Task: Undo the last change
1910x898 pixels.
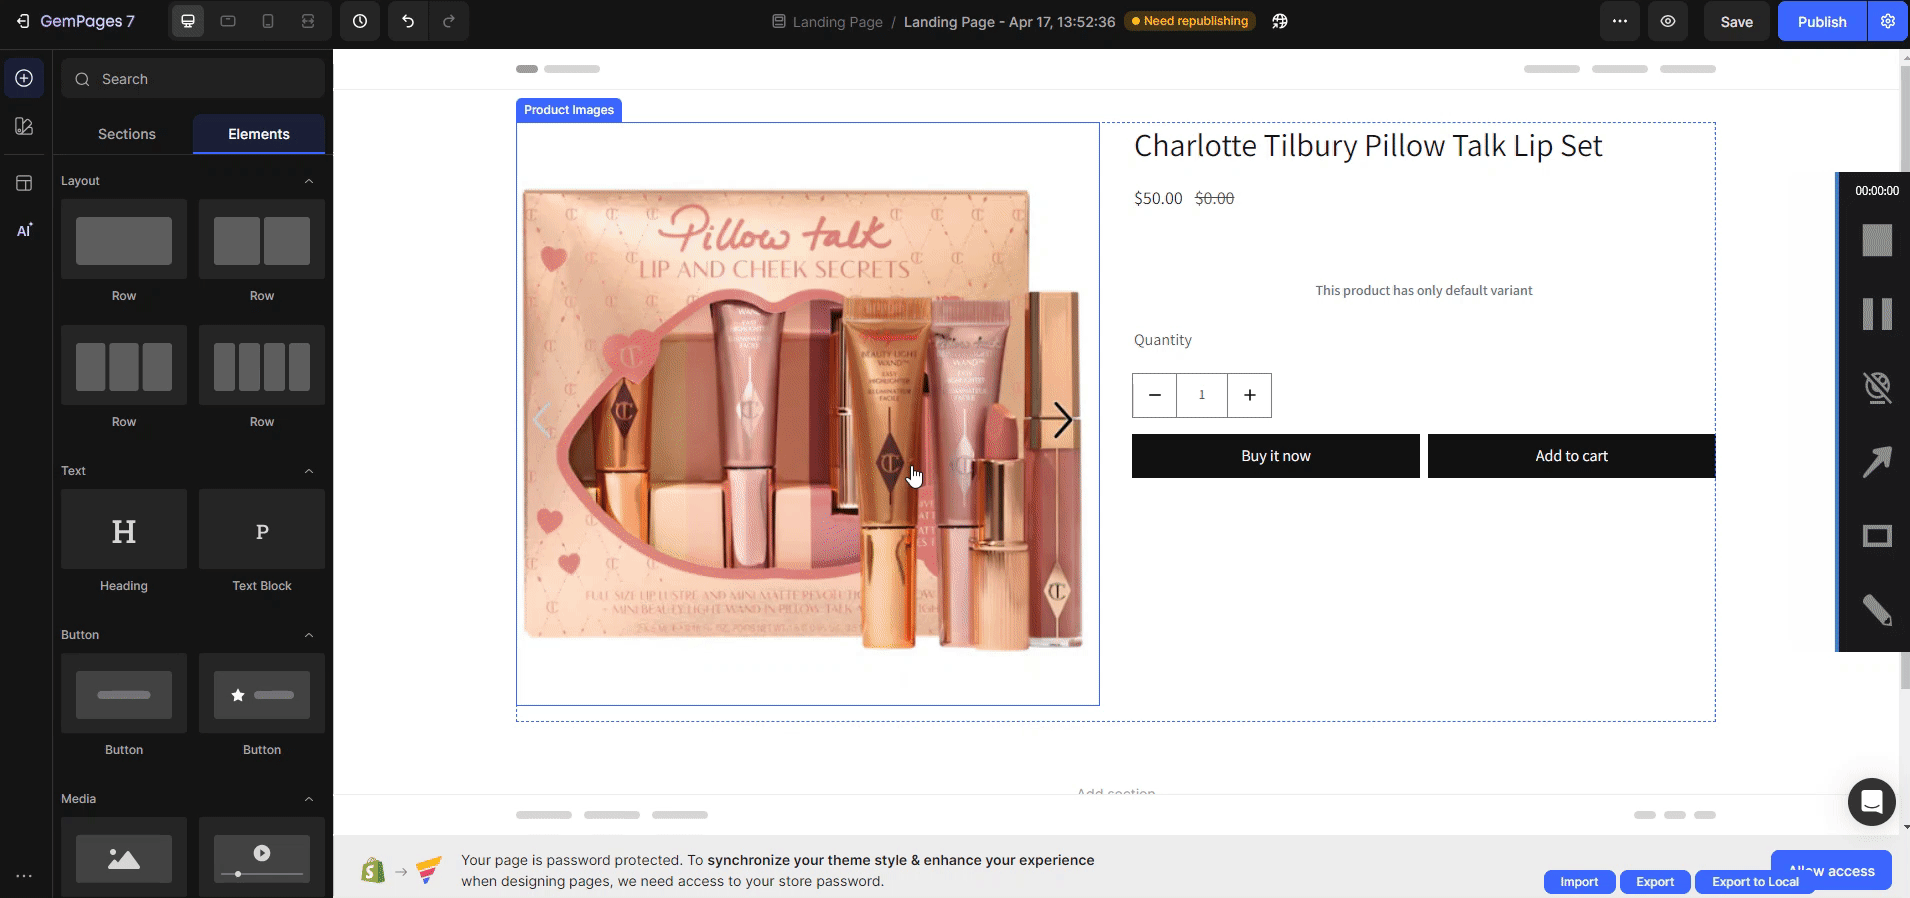Action: pyautogui.click(x=408, y=21)
